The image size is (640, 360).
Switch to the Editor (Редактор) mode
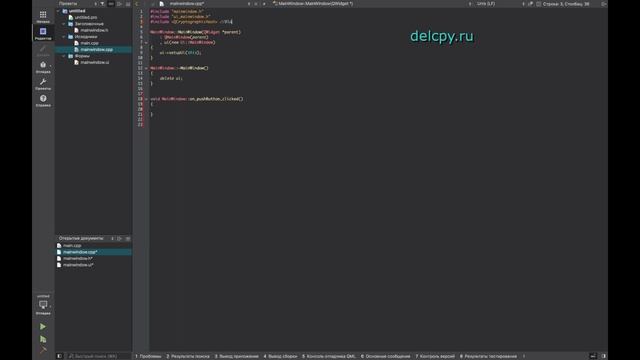(x=43, y=33)
